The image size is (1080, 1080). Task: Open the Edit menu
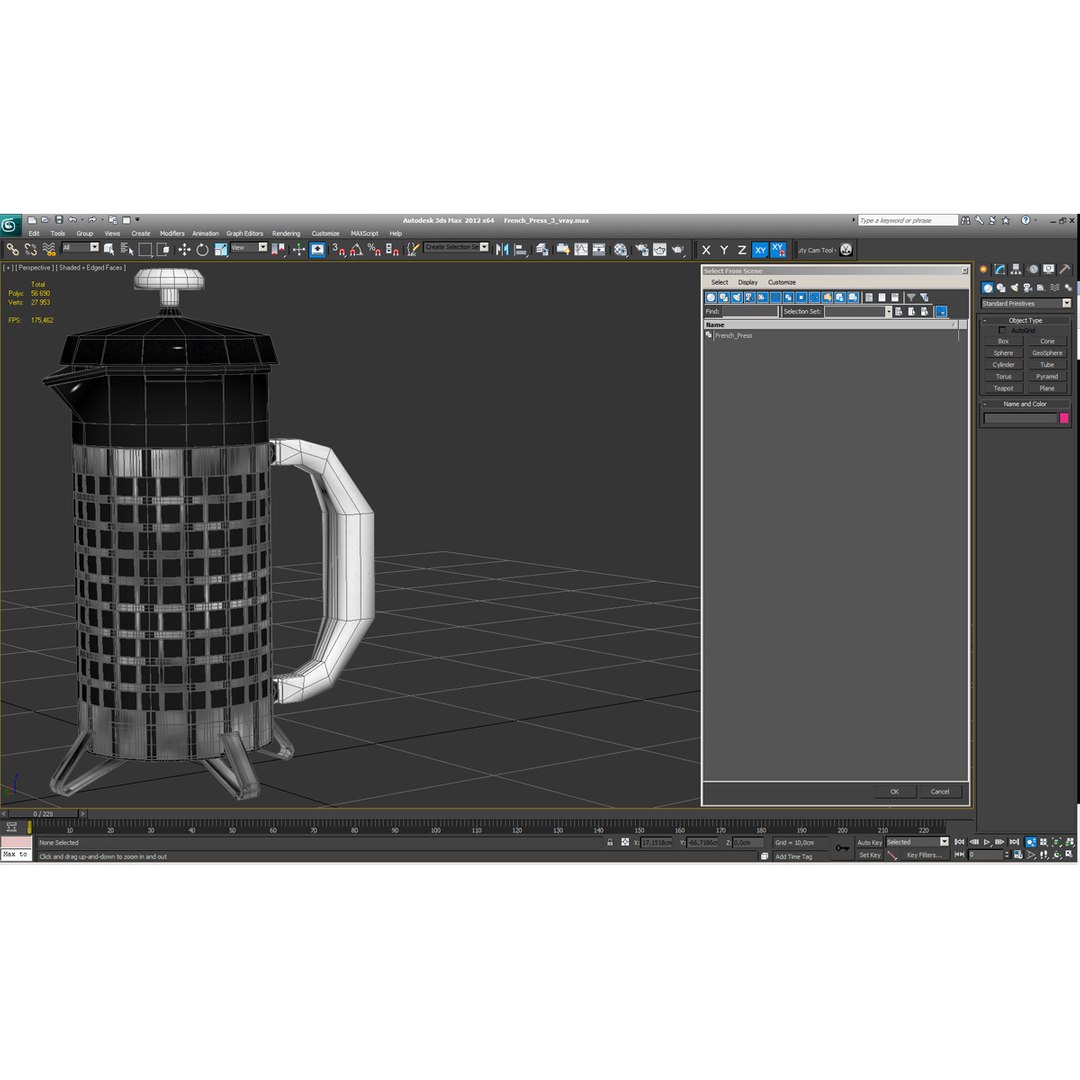[x=34, y=233]
